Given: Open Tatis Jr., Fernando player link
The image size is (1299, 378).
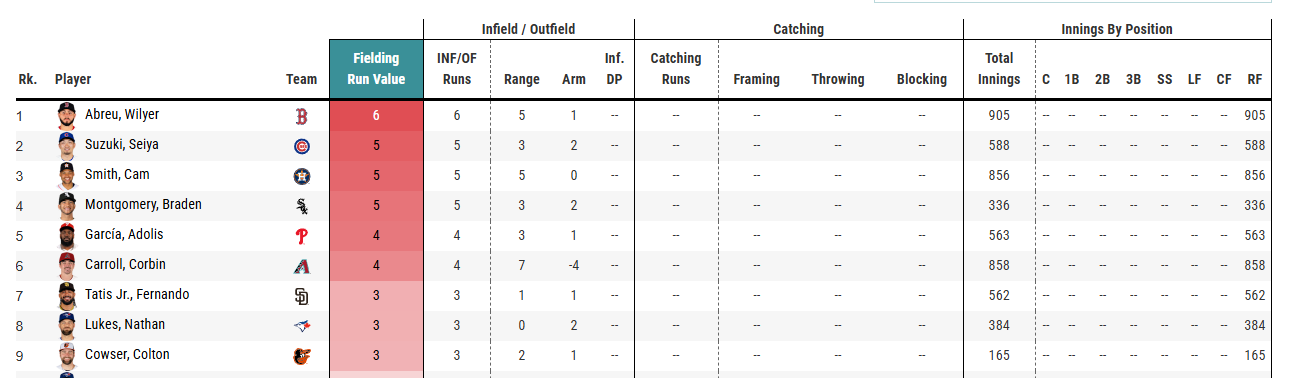Looking at the screenshot, I should tap(137, 295).
